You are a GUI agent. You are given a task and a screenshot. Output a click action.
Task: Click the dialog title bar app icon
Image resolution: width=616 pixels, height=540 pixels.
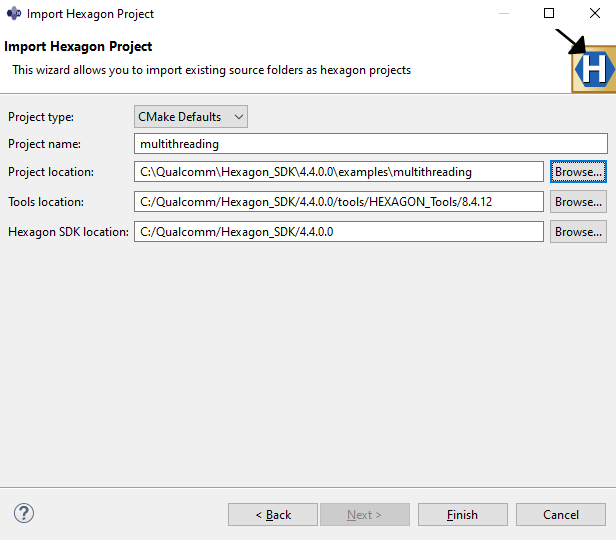(14, 14)
